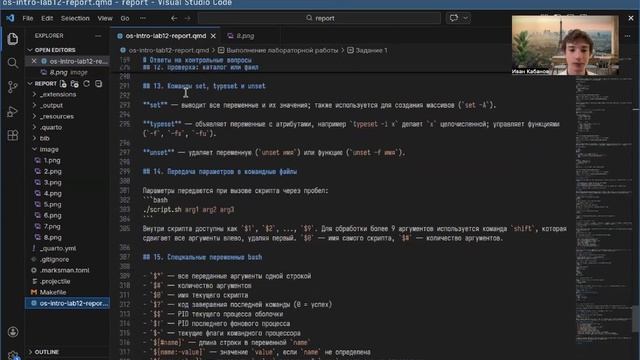Open 5.png in the image folder
The height and width of the screenshot is (360, 640).
tap(52, 204)
